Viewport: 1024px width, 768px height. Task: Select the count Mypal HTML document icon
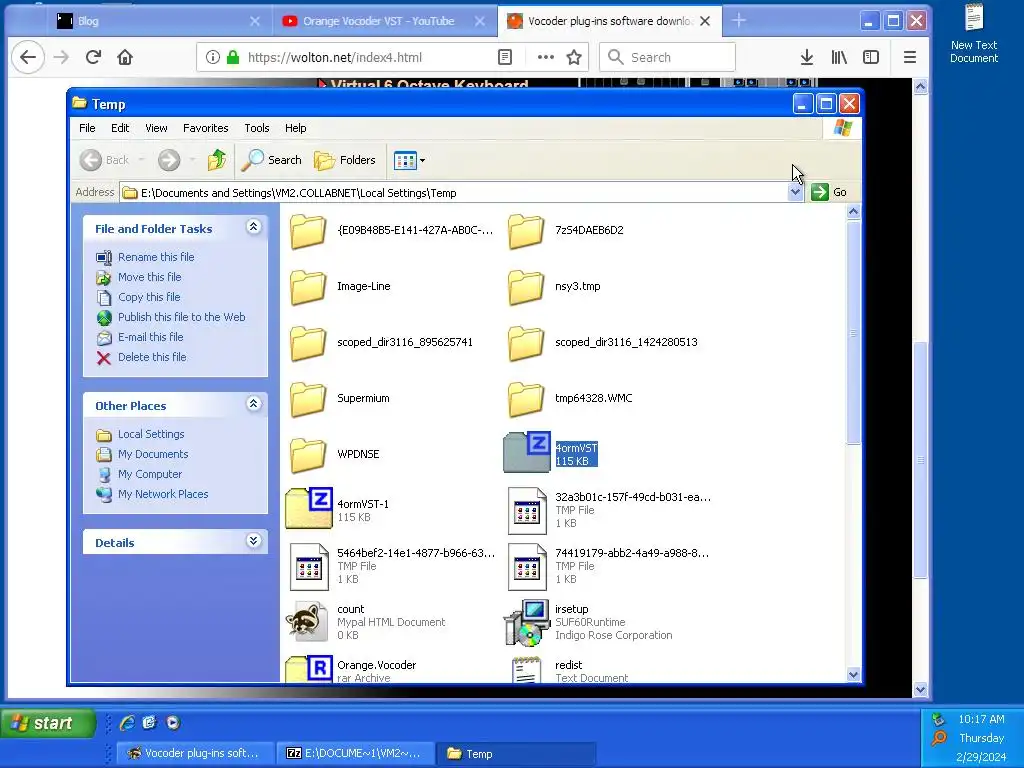tap(307, 621)
